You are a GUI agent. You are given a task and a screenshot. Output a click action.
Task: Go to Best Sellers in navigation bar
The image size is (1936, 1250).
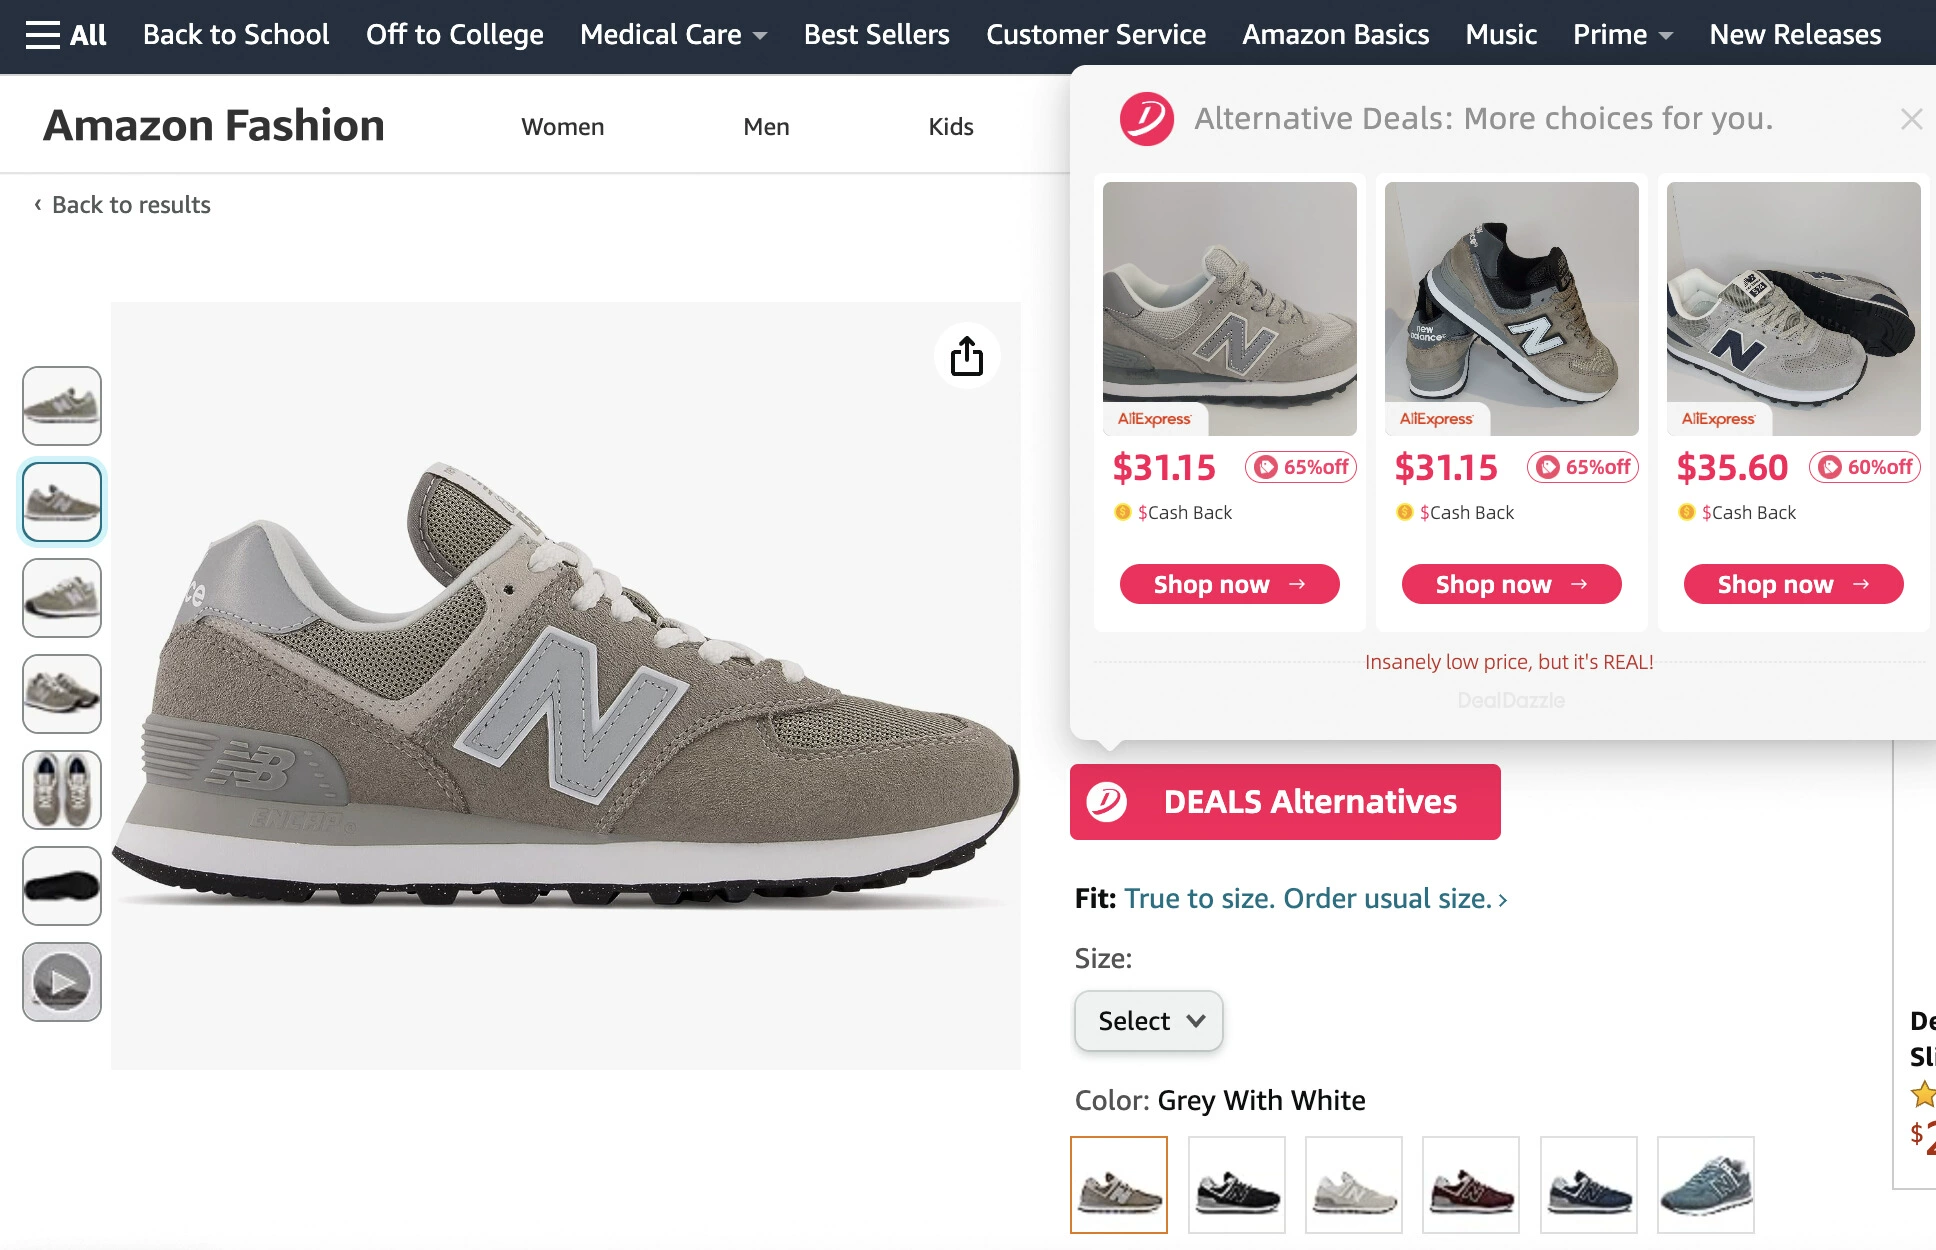(876, 35)
